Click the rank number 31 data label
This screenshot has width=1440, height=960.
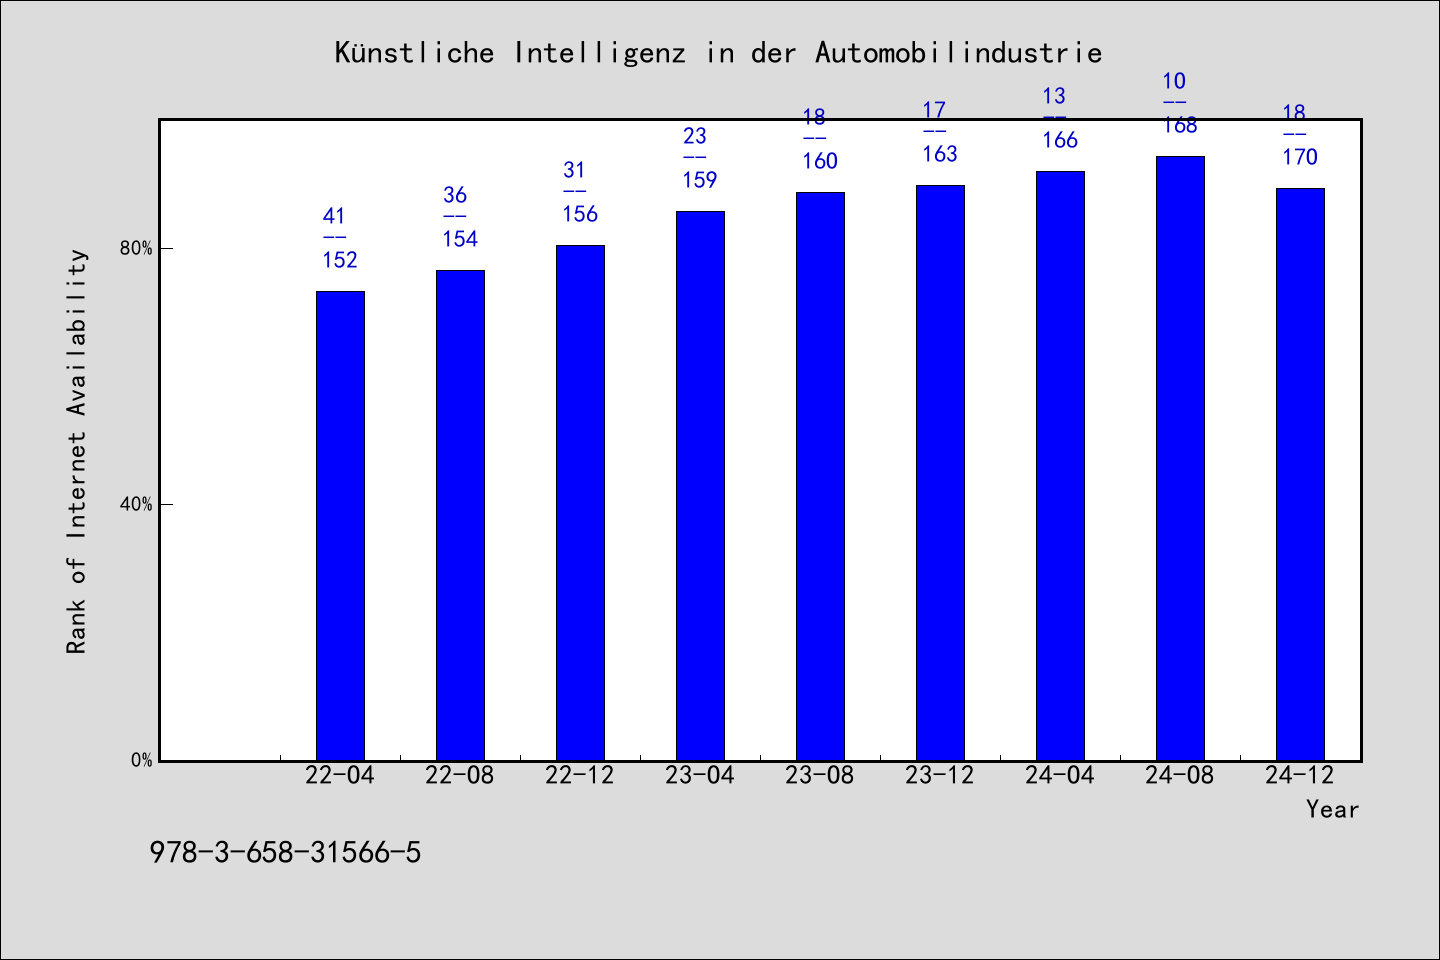[x=574, y=170]
